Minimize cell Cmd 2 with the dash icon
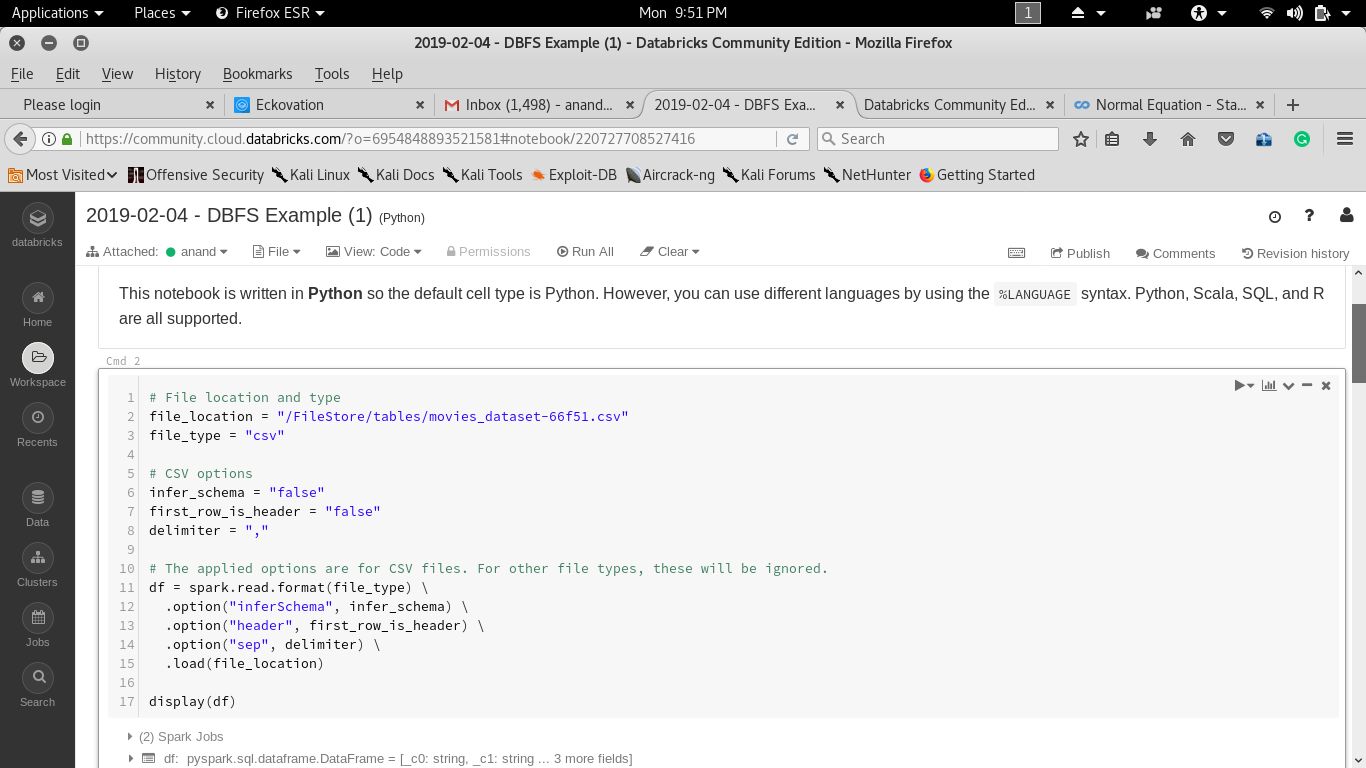The height and width of the screenshot is (768, 1366). click(x=1307, y=385)
